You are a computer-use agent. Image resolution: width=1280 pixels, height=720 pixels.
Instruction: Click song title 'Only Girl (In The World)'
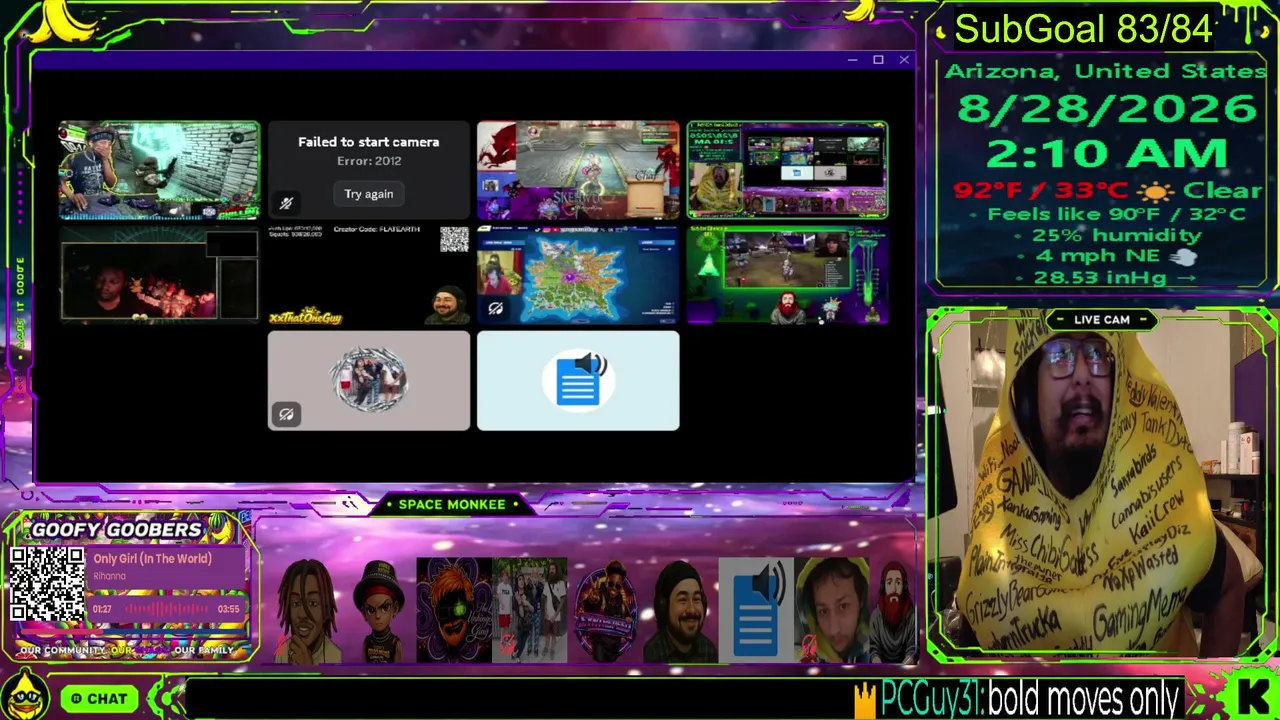click(153, 559)
